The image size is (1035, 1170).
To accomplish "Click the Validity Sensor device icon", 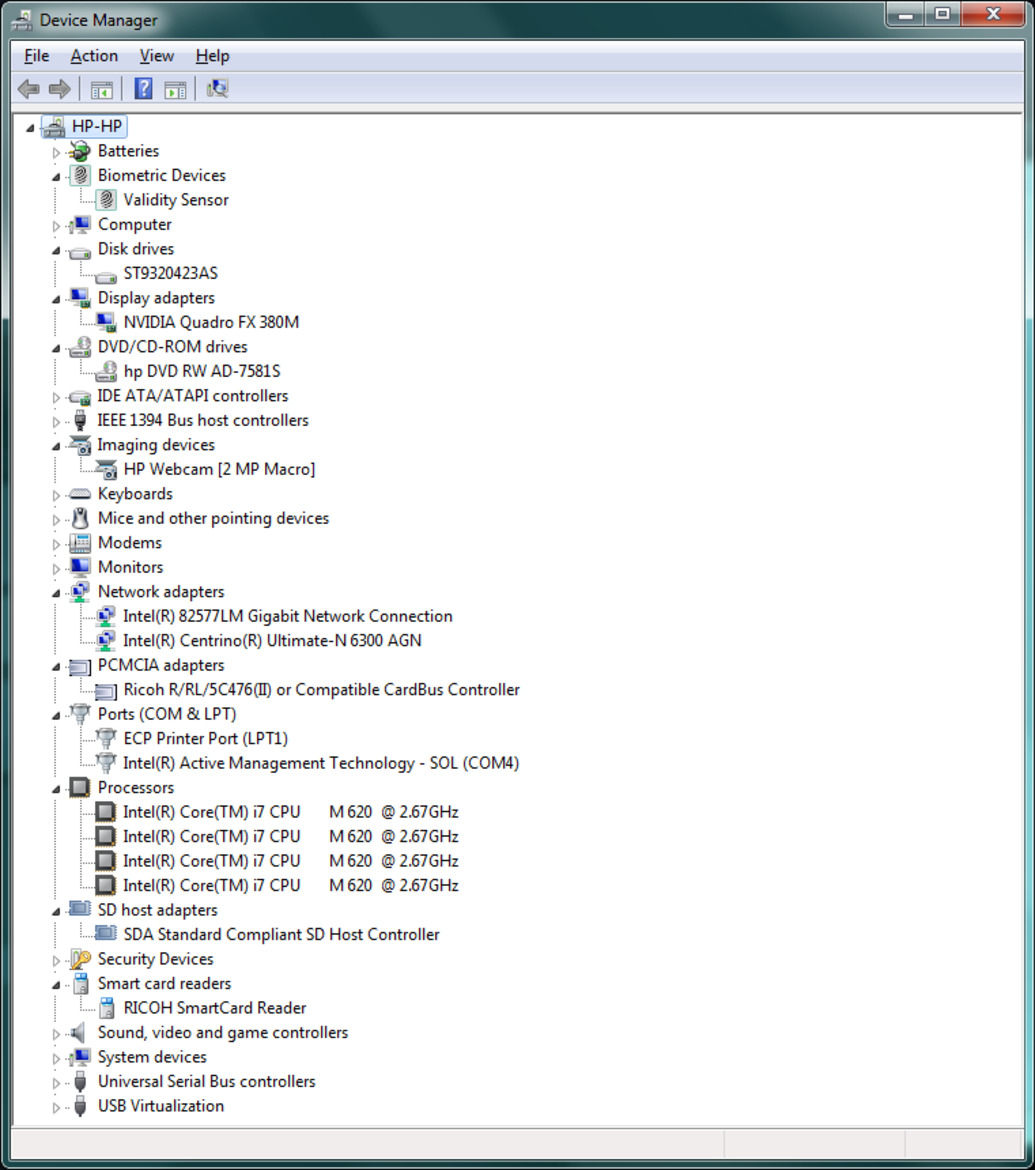I will pyautogui.click(x=106, y=200).
